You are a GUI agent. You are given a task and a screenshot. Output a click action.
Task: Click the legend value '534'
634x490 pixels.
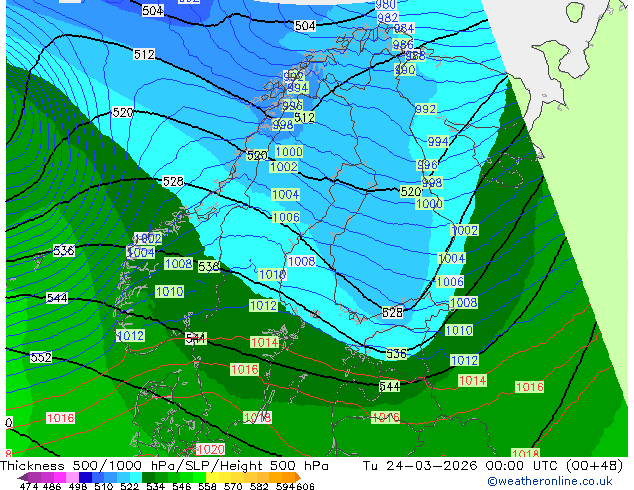pos(155,486)
